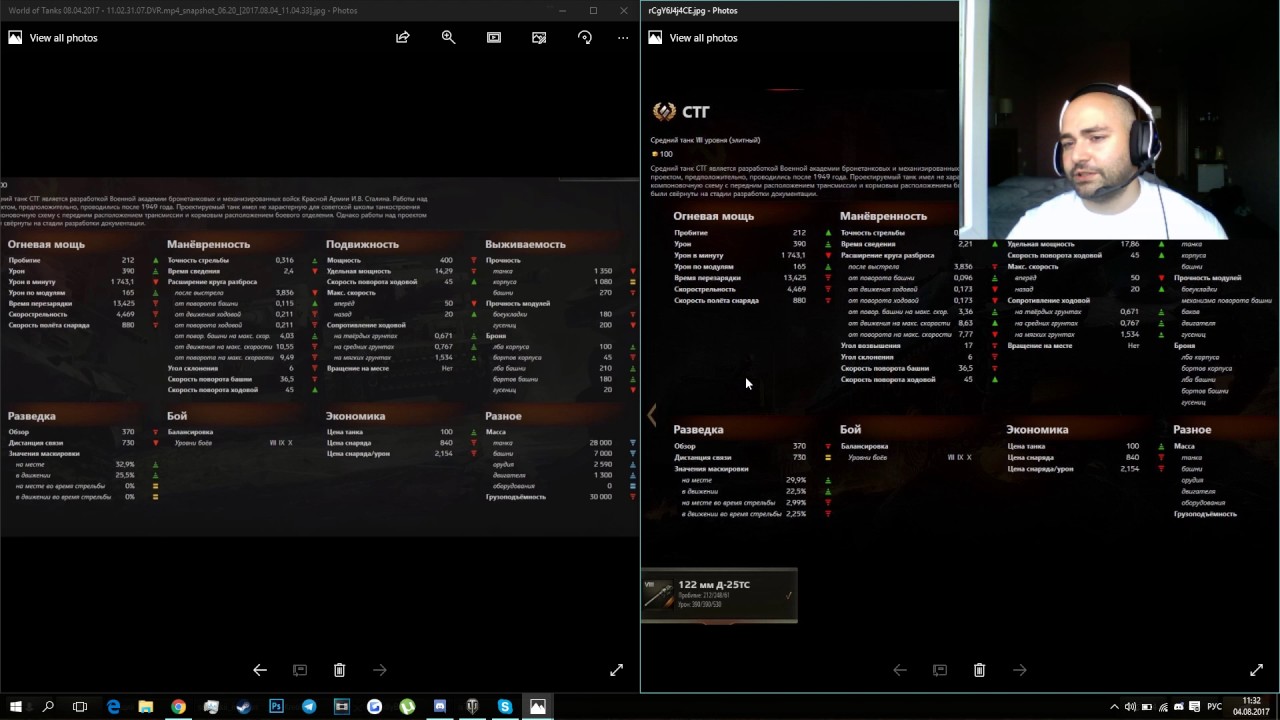Click the add-to-album icon in right window bottom bar

[940, 670]
